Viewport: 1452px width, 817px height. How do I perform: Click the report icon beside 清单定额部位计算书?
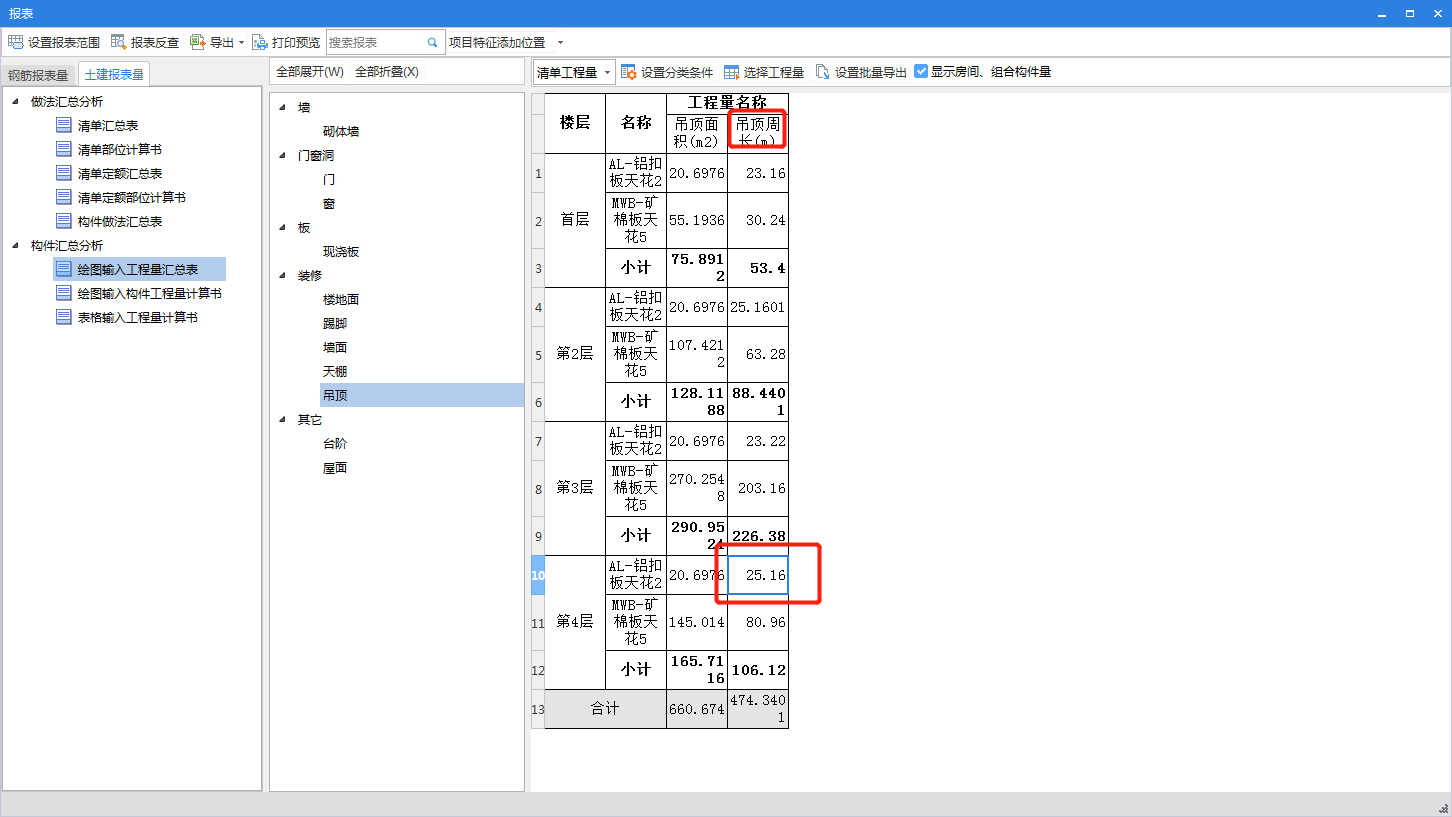click(64, 197)
